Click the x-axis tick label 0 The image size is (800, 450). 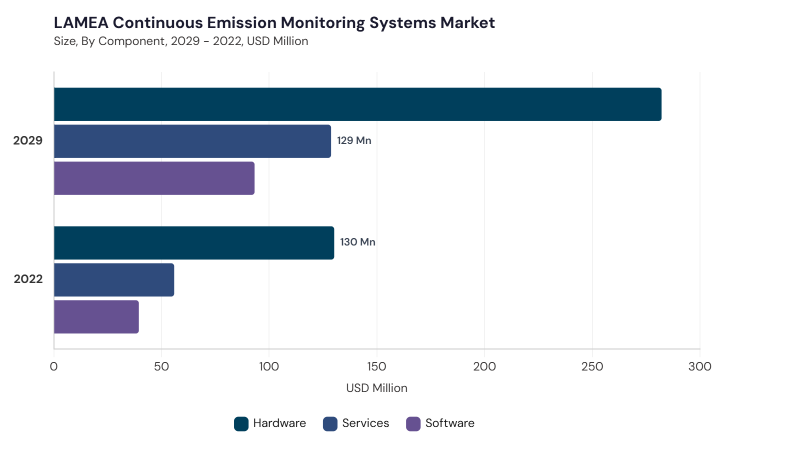pyautogui.click(x=54, y=367)
